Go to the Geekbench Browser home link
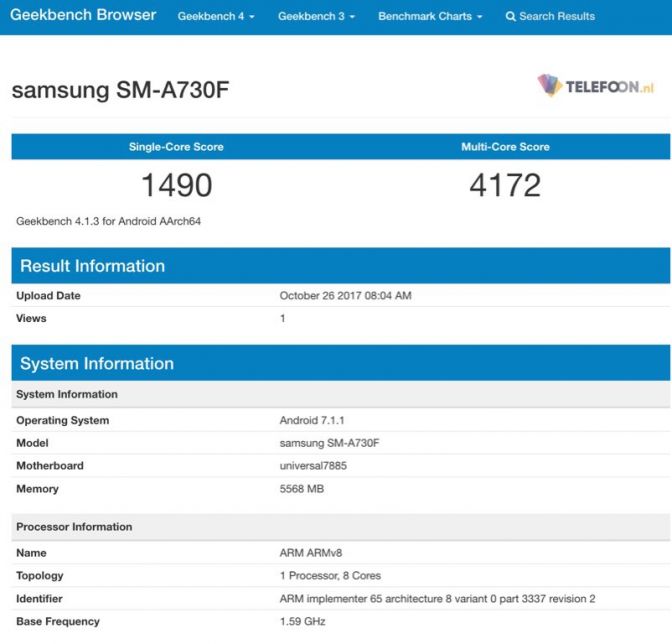 pos(83,16)
